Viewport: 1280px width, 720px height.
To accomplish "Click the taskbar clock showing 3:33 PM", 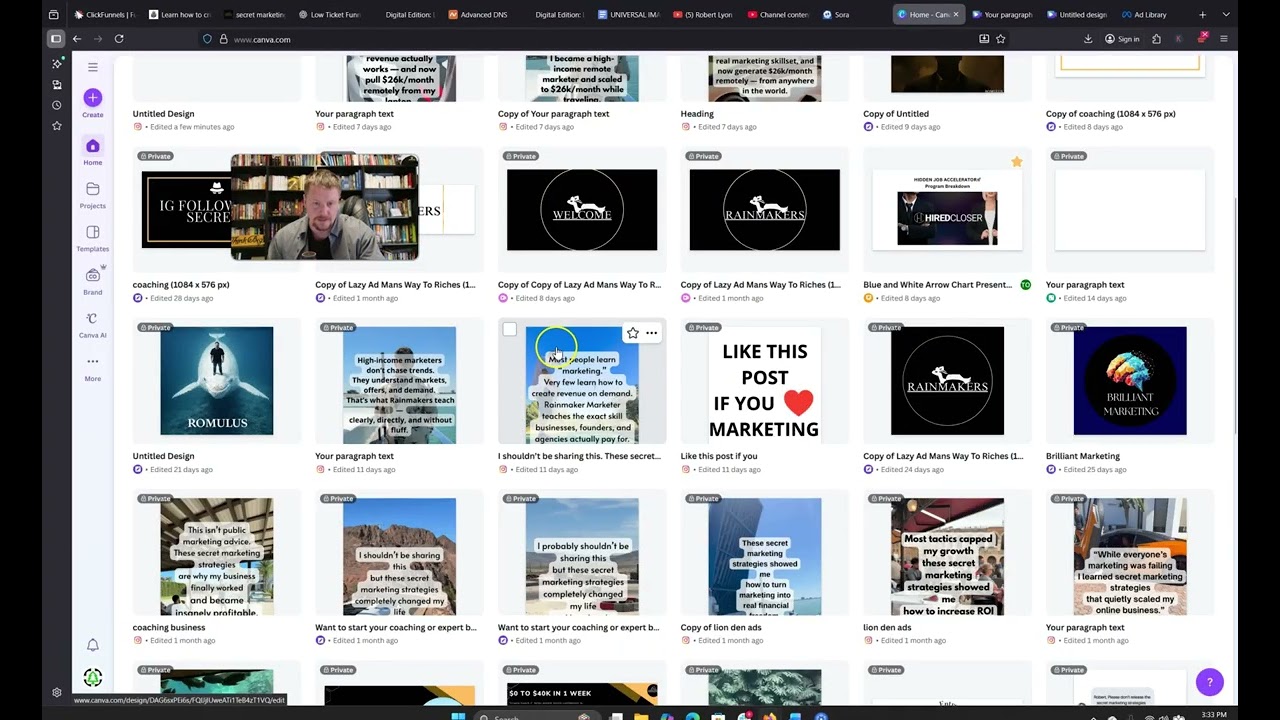I will [x=1213, y=714].
